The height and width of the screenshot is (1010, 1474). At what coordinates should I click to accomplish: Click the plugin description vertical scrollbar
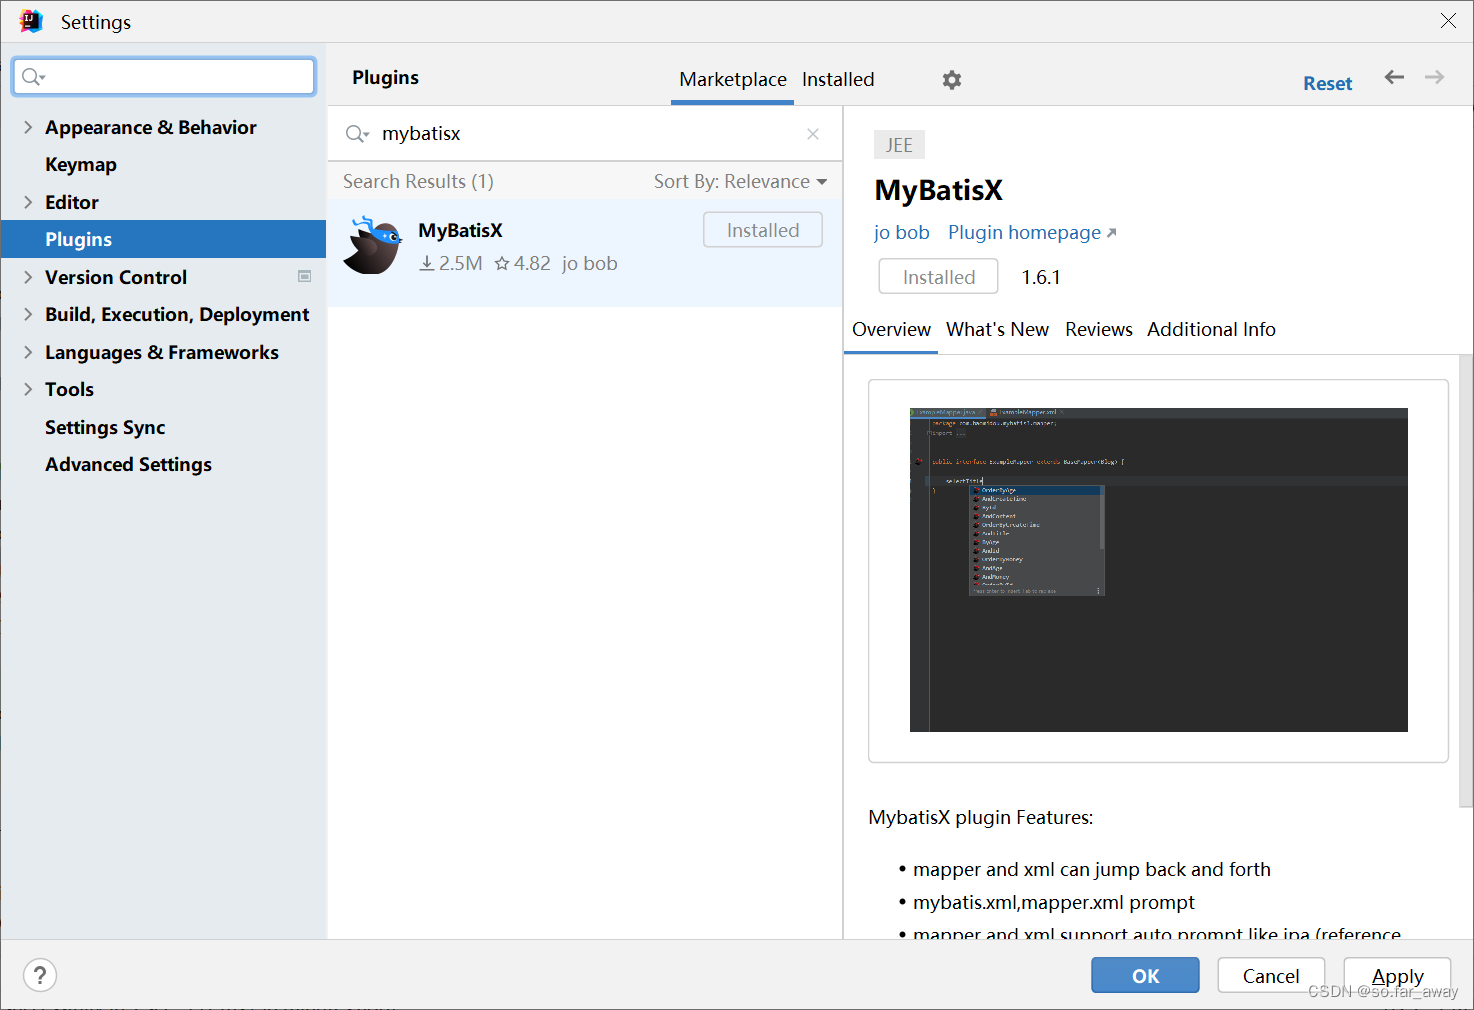coord(1466,580)
